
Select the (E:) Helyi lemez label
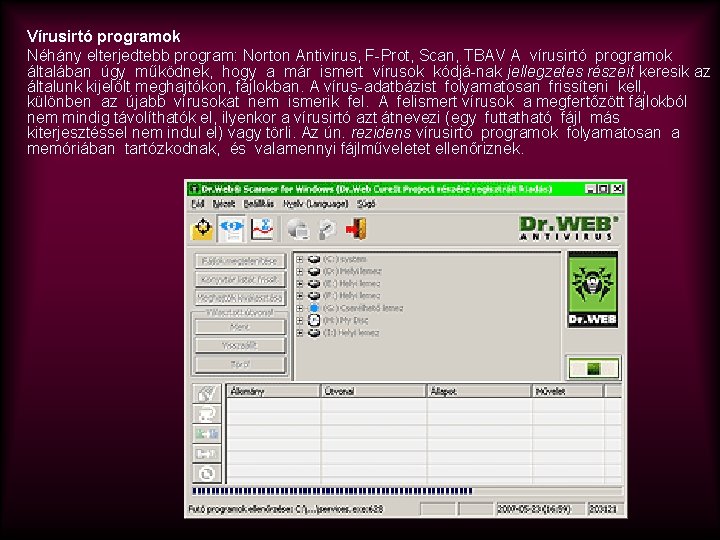point(351,283)
